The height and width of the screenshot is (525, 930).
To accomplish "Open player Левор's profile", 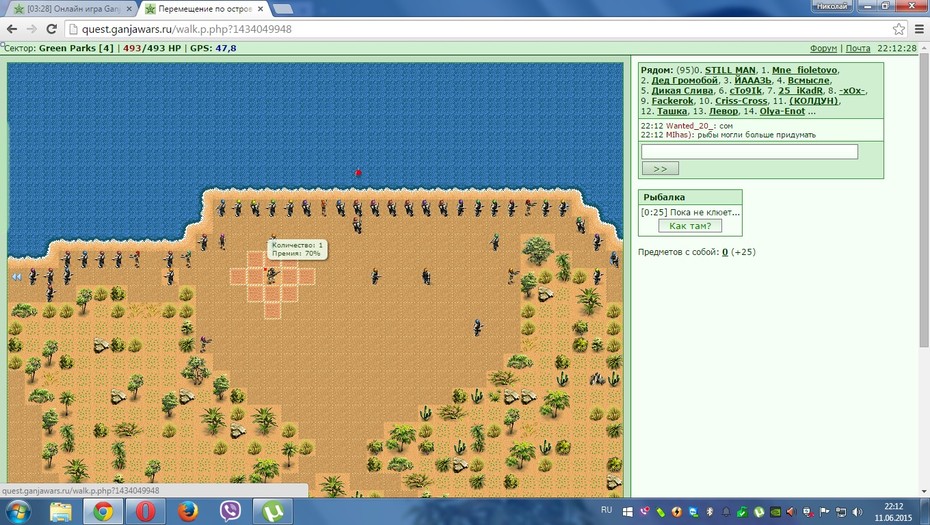I will point(724,111).
